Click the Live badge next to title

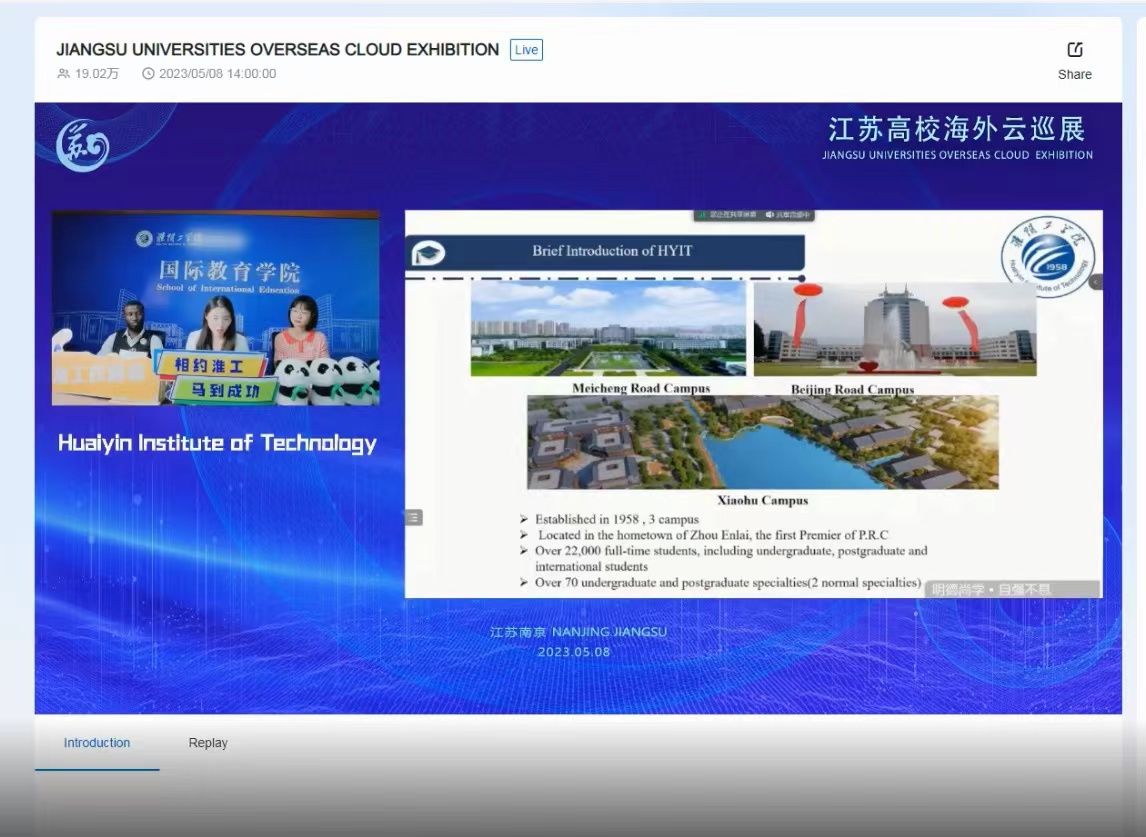pos(526,50)
